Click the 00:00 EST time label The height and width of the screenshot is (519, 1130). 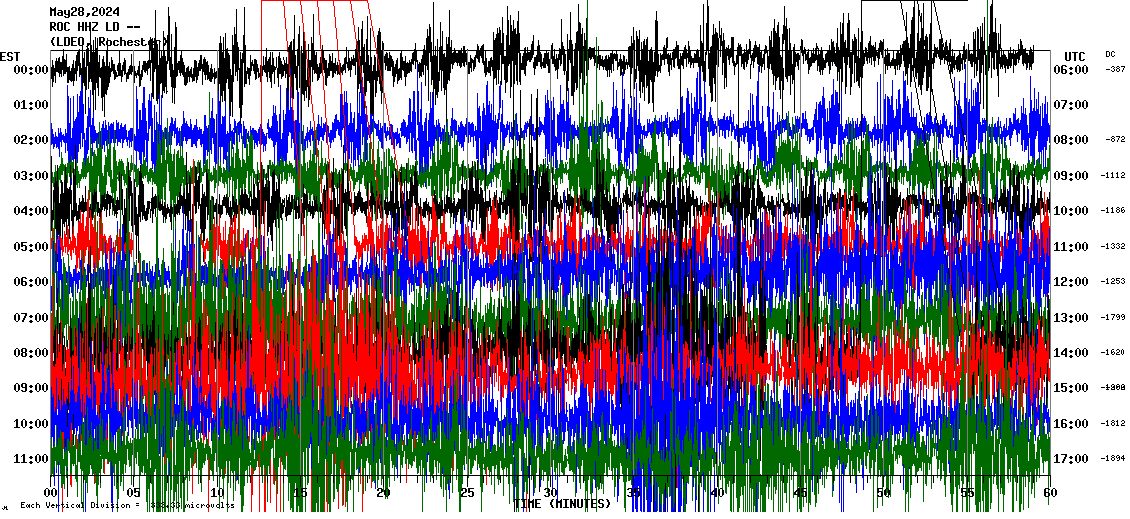point(32,70)
